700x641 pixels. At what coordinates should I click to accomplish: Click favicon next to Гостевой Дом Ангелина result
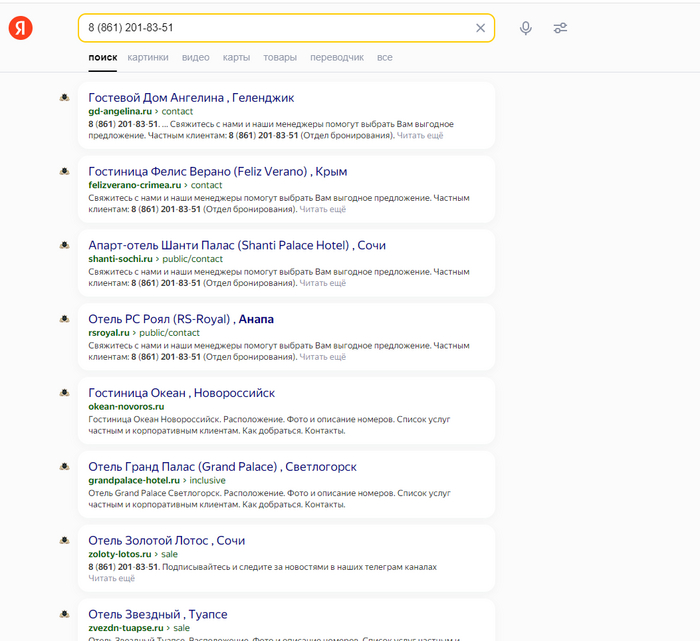pos(65,97)
